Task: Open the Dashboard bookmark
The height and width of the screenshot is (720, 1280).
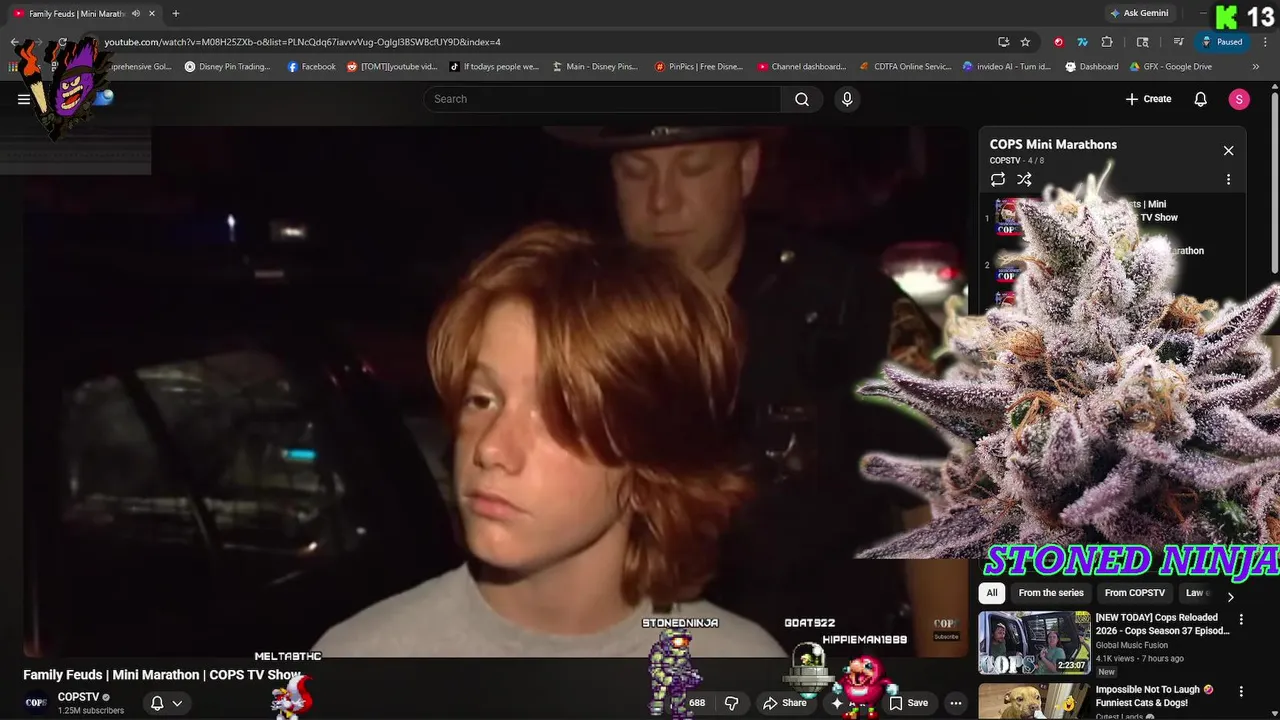Action: pyautogui.click(x=1092, y=67)
